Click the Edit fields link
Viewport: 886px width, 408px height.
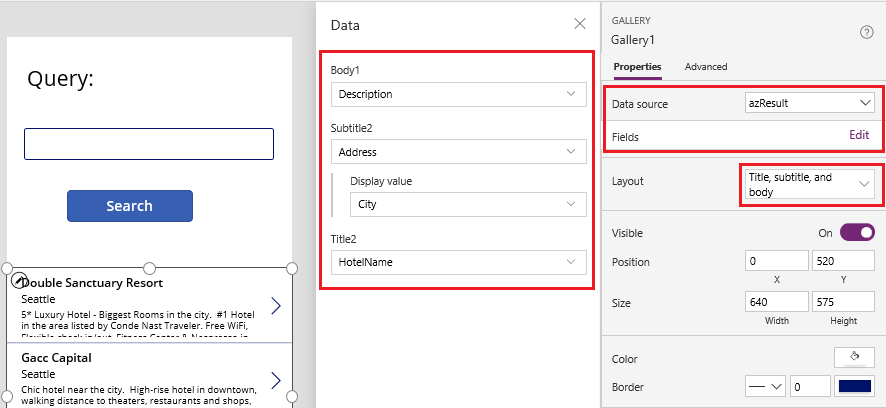point(859,135)
